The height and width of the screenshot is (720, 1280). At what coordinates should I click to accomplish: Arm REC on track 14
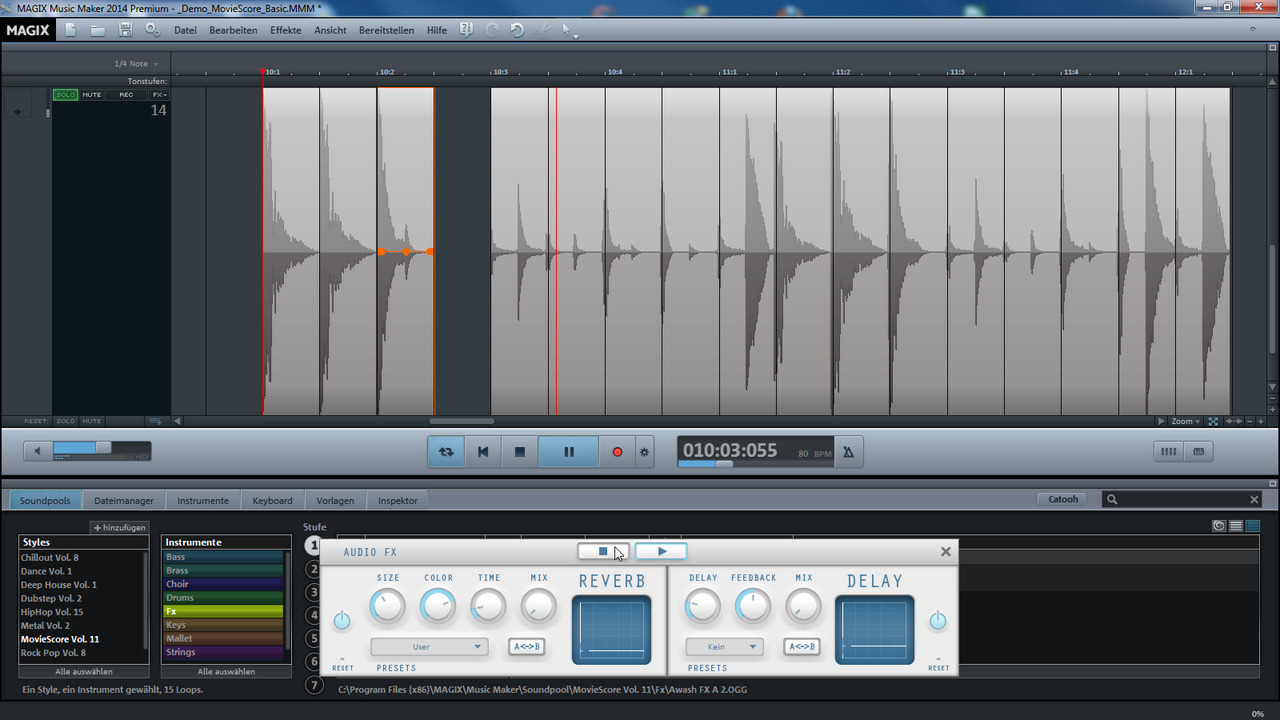[126, 95]
